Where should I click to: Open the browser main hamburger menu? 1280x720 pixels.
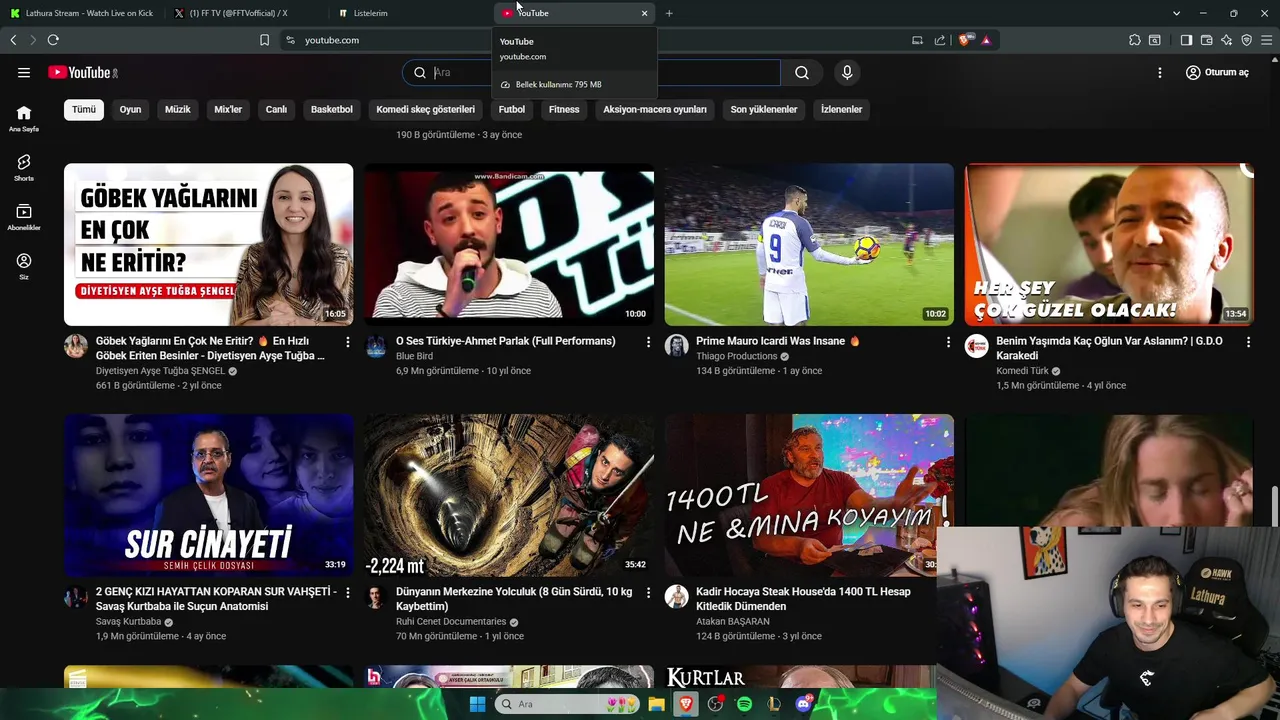[x=1266, y=40]
